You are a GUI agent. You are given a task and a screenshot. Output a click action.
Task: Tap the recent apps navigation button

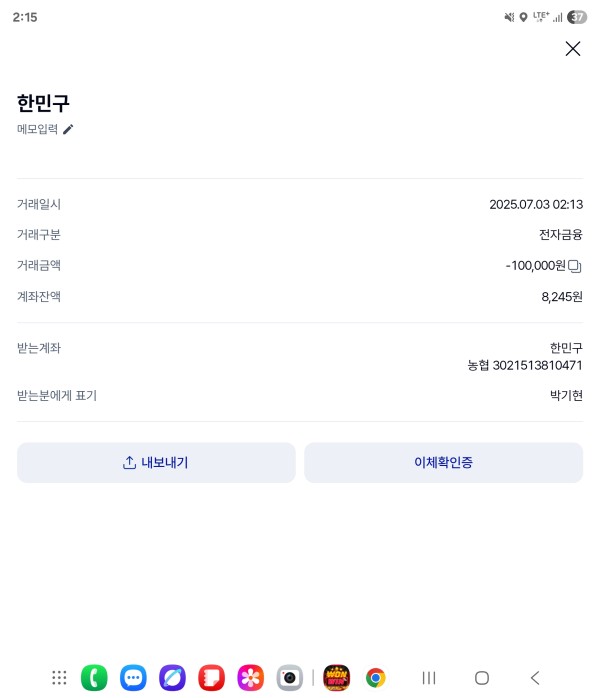(x=429, y=678)
